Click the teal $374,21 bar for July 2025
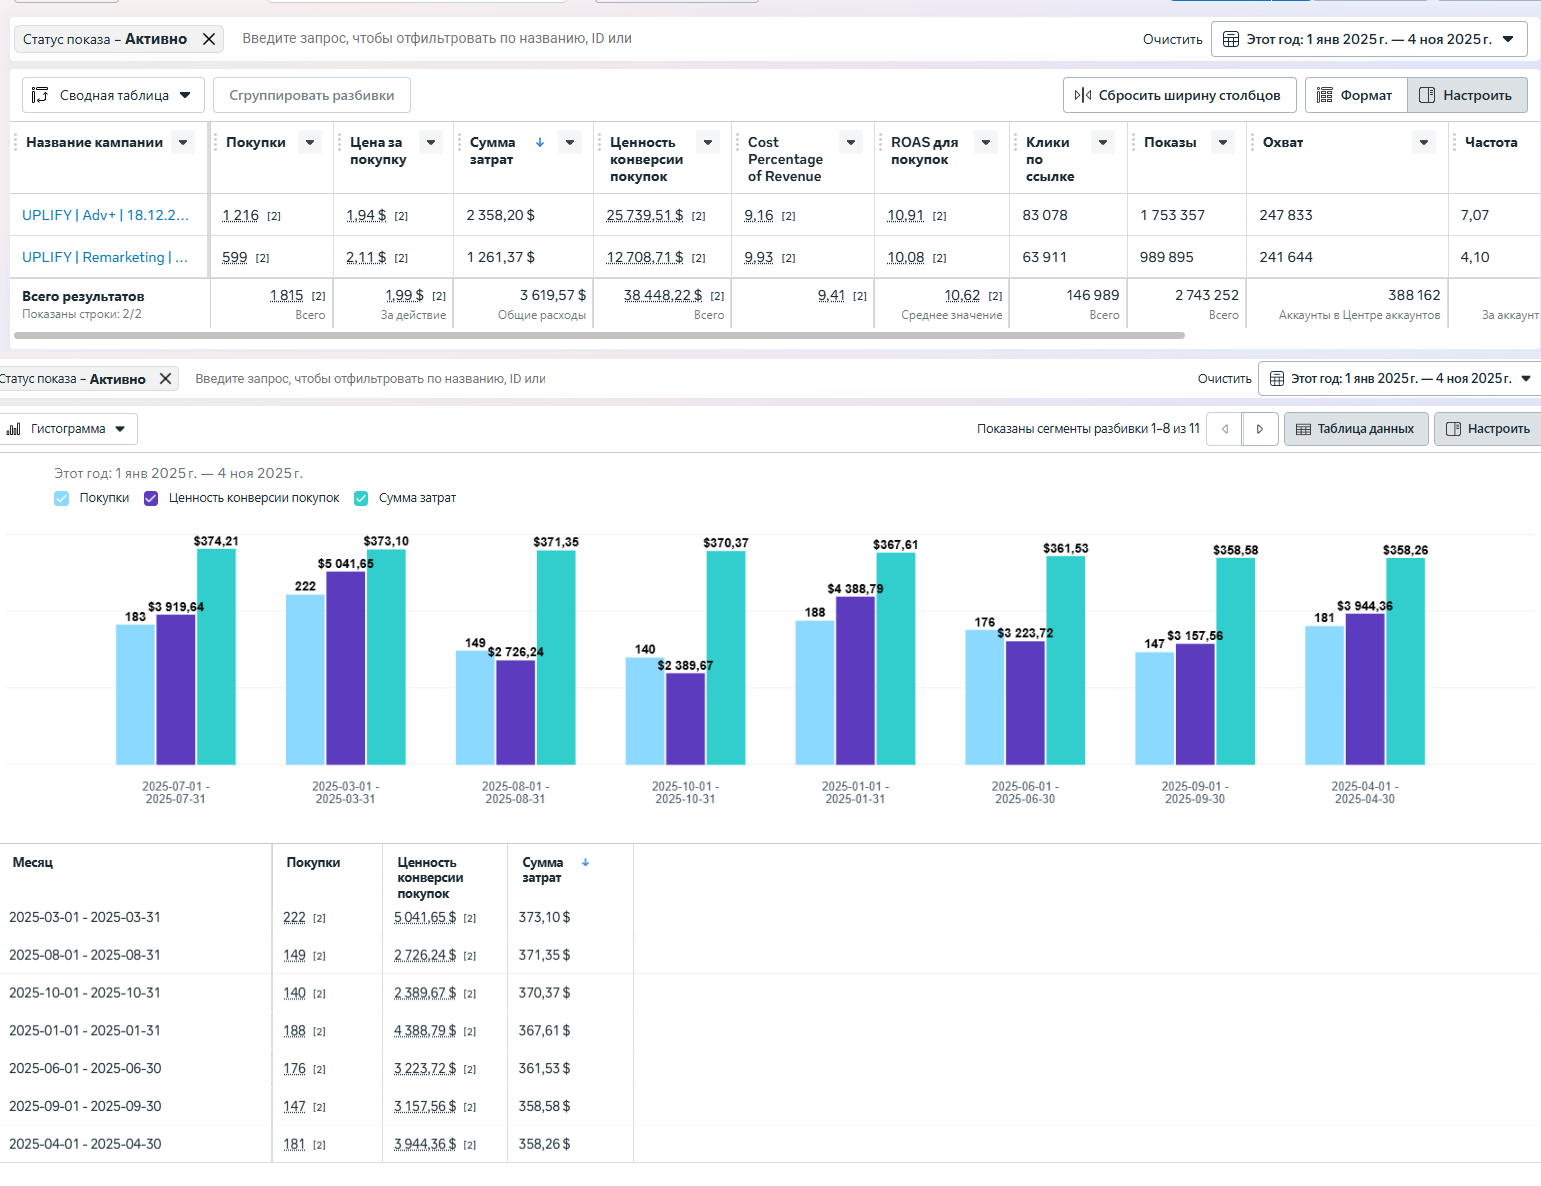1541x1186 pixels. tap(216, 657)
